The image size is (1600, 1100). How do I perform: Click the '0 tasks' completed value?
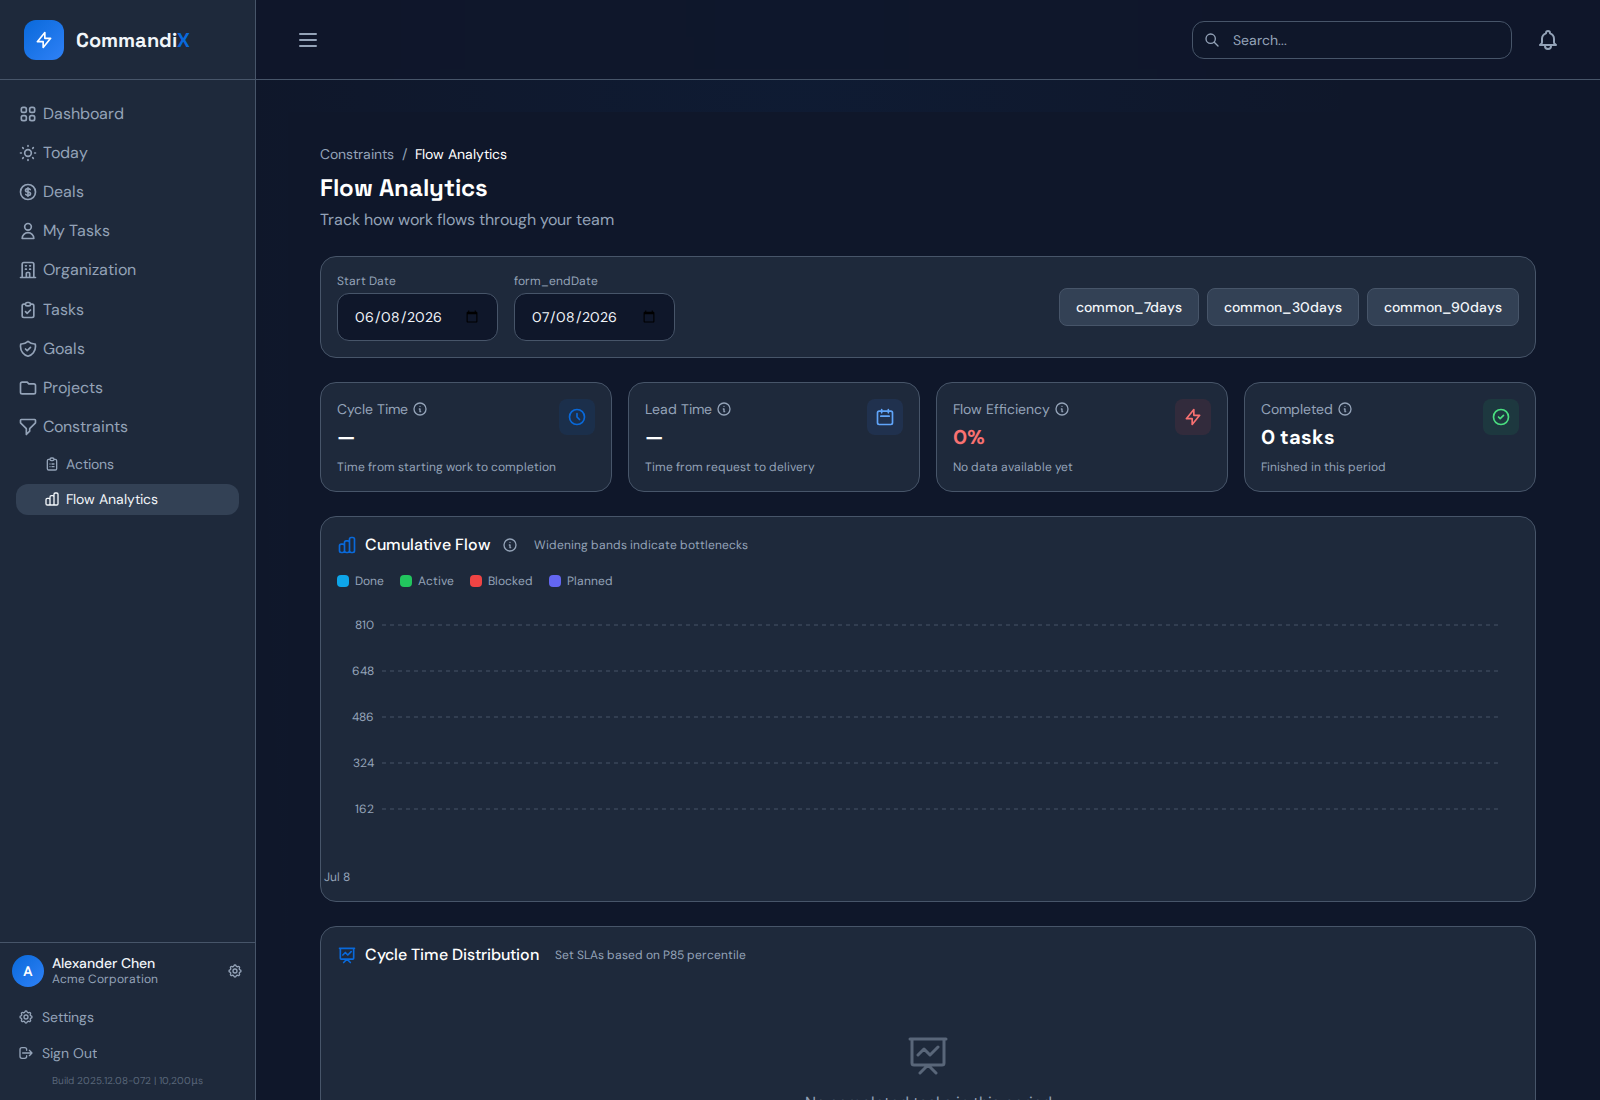pos(1297,437)
